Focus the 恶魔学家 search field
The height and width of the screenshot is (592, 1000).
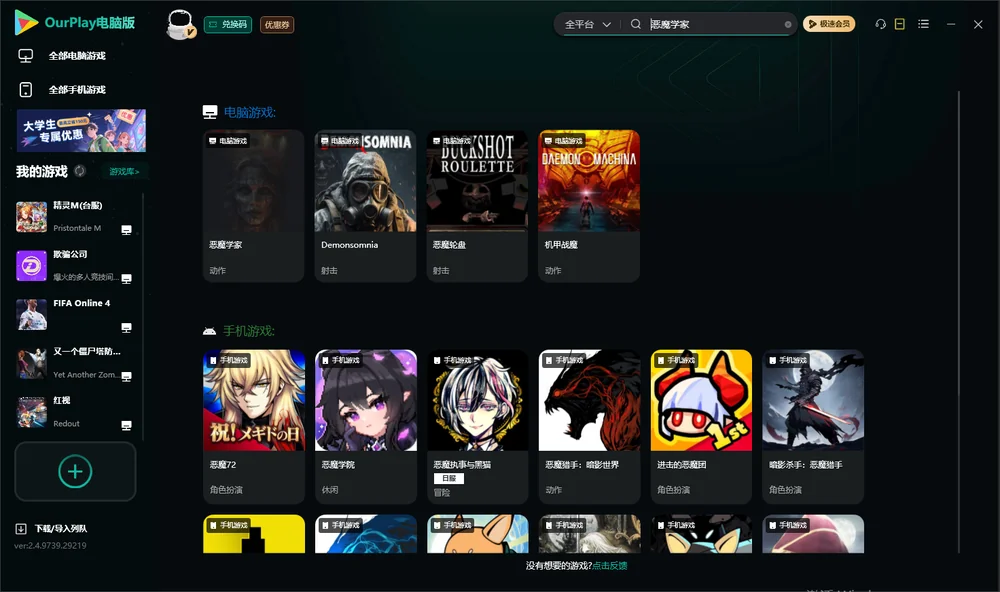click(714, 24)
